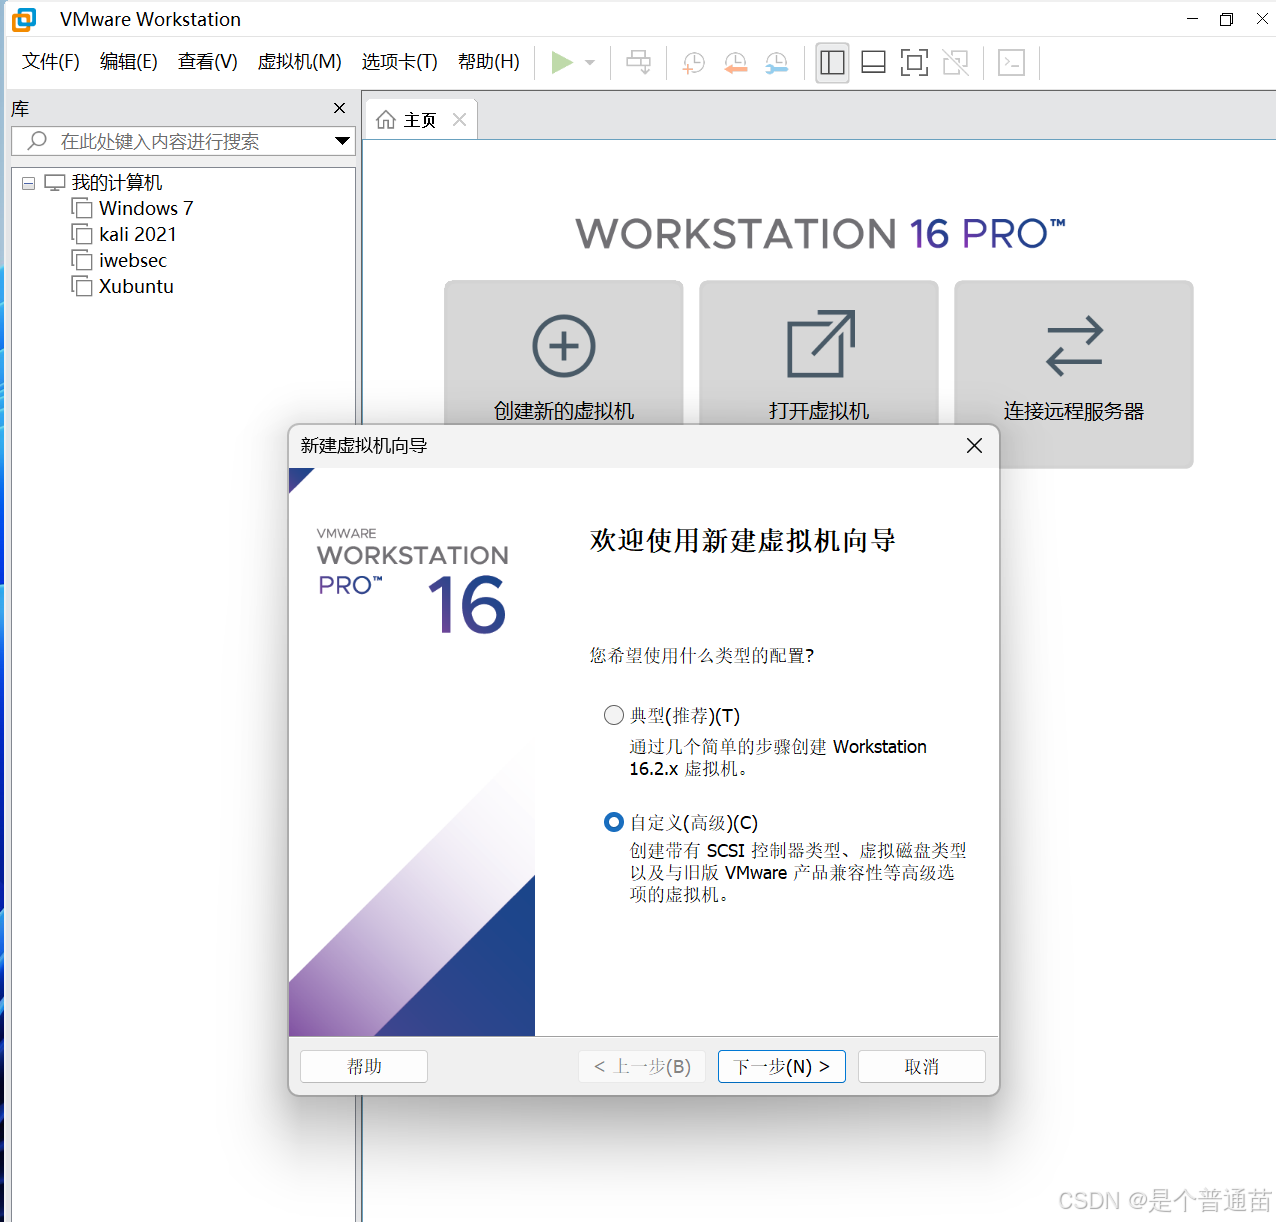Select iwebsec in the library tree
The width and height of the screenshot is (1276, 1222).
click(x=133, y=260)
